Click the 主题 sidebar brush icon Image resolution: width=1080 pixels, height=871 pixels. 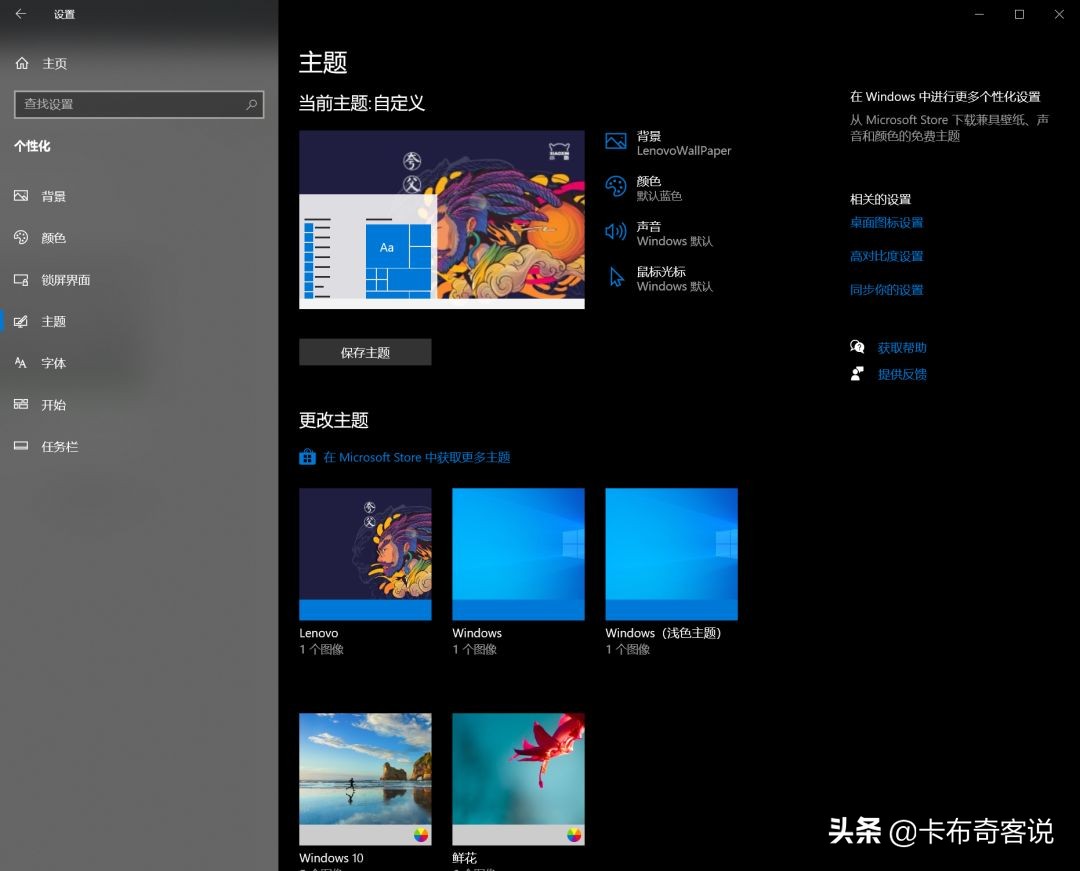coord(21,322)
